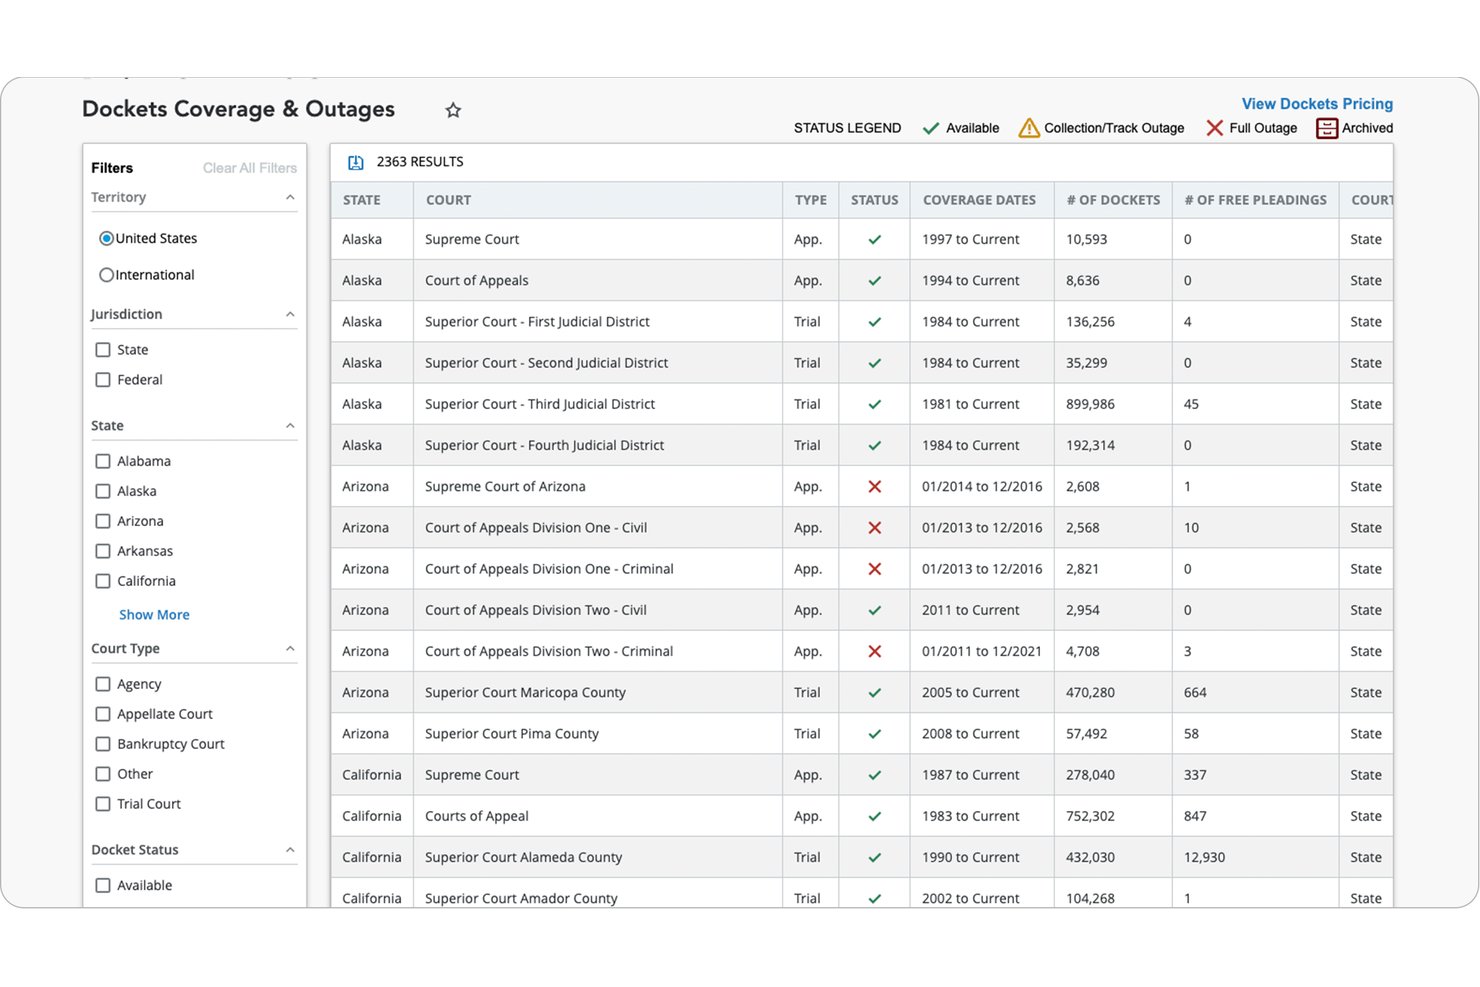
Task: Click status checkmark for First Judicial District
Action: [874, 322]
